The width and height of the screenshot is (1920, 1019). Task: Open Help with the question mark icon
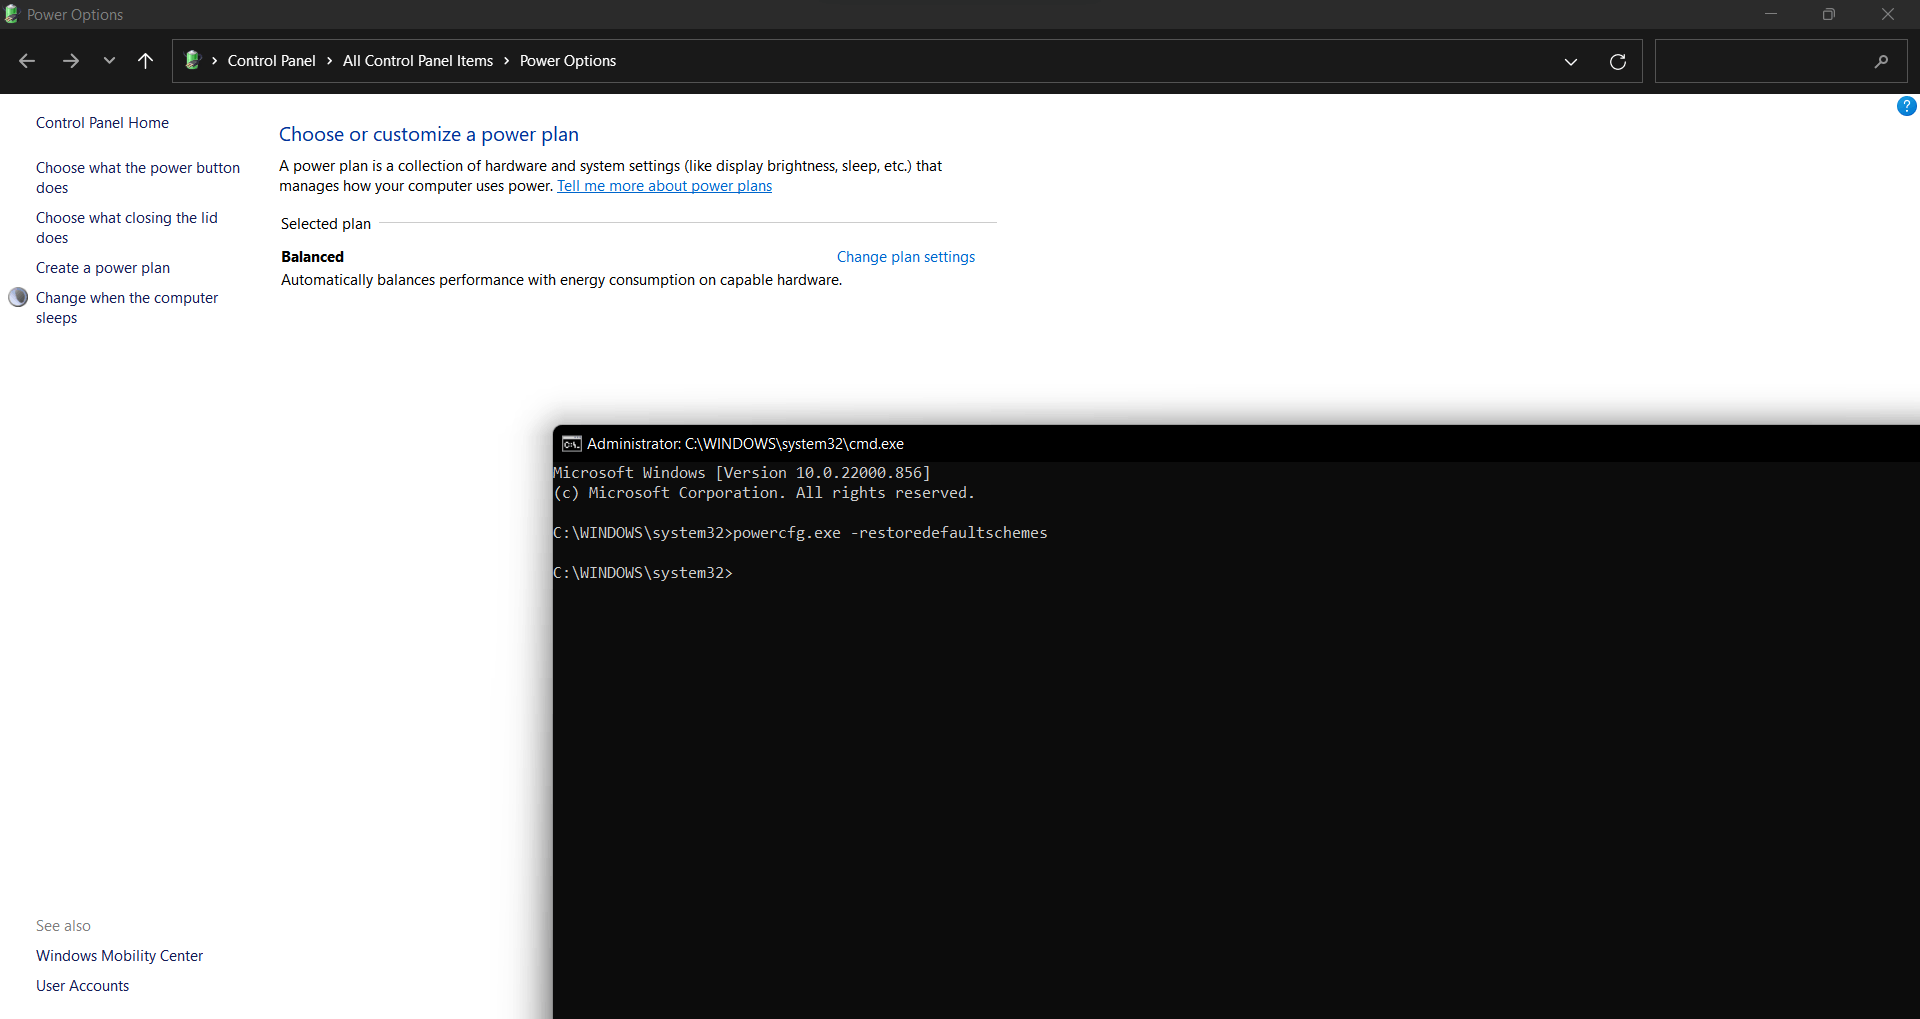pos(1906,106)
